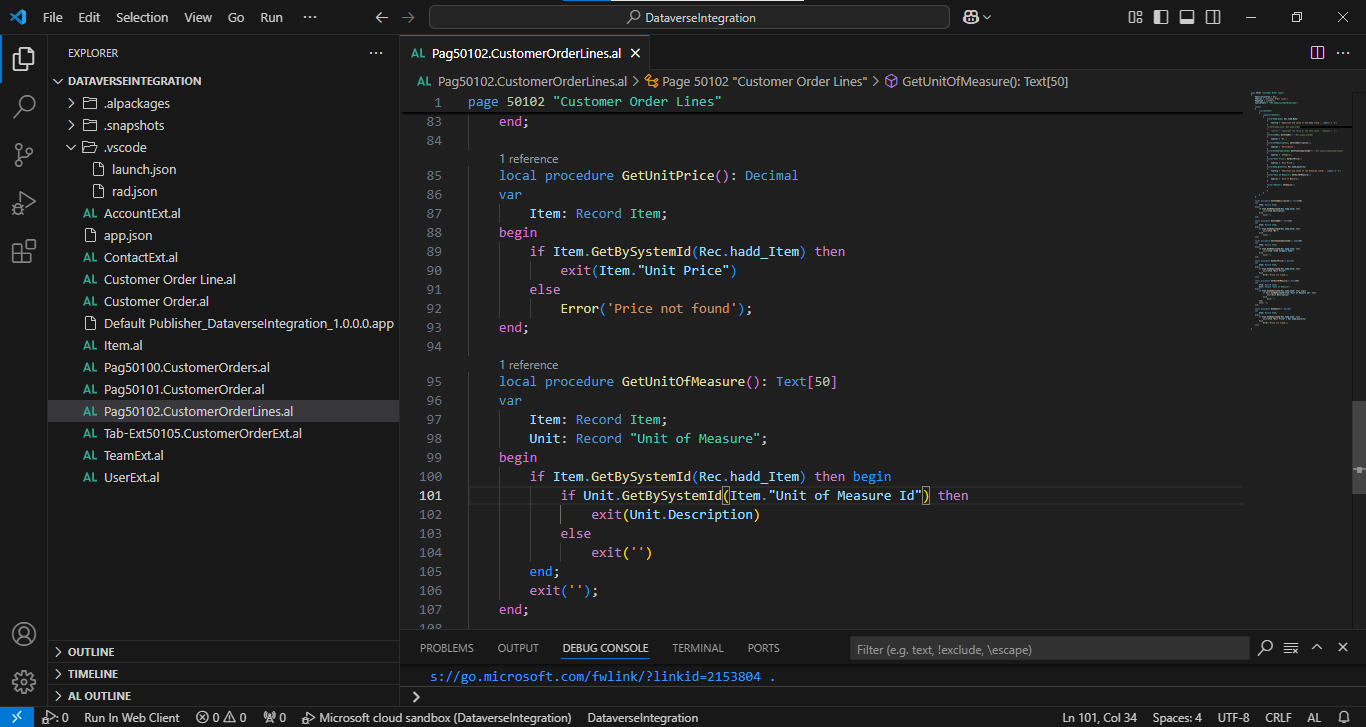
Task: Toggle the secondary side bar layout button
Action: [1212, 17]
